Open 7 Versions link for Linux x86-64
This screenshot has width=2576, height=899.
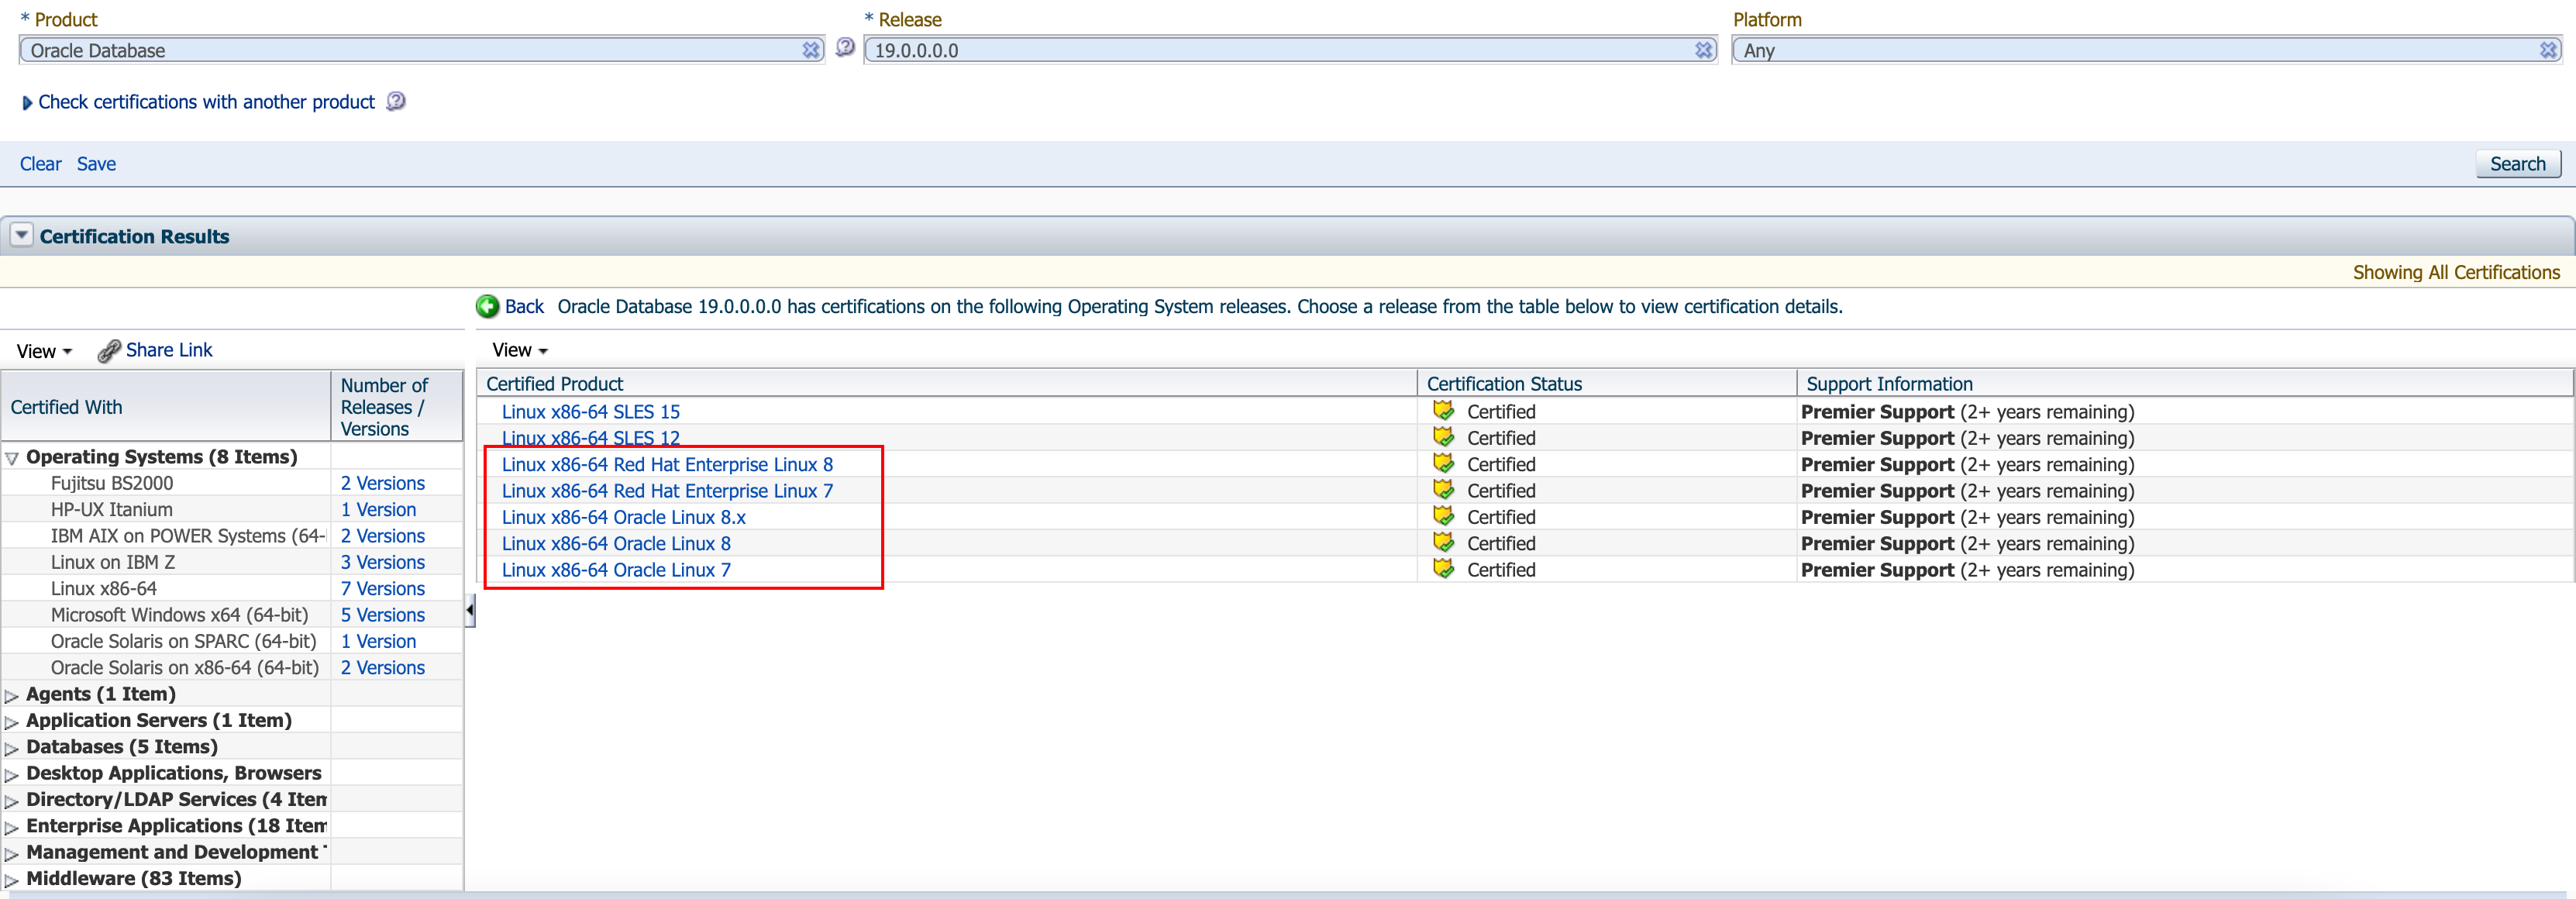pos(382,589)
